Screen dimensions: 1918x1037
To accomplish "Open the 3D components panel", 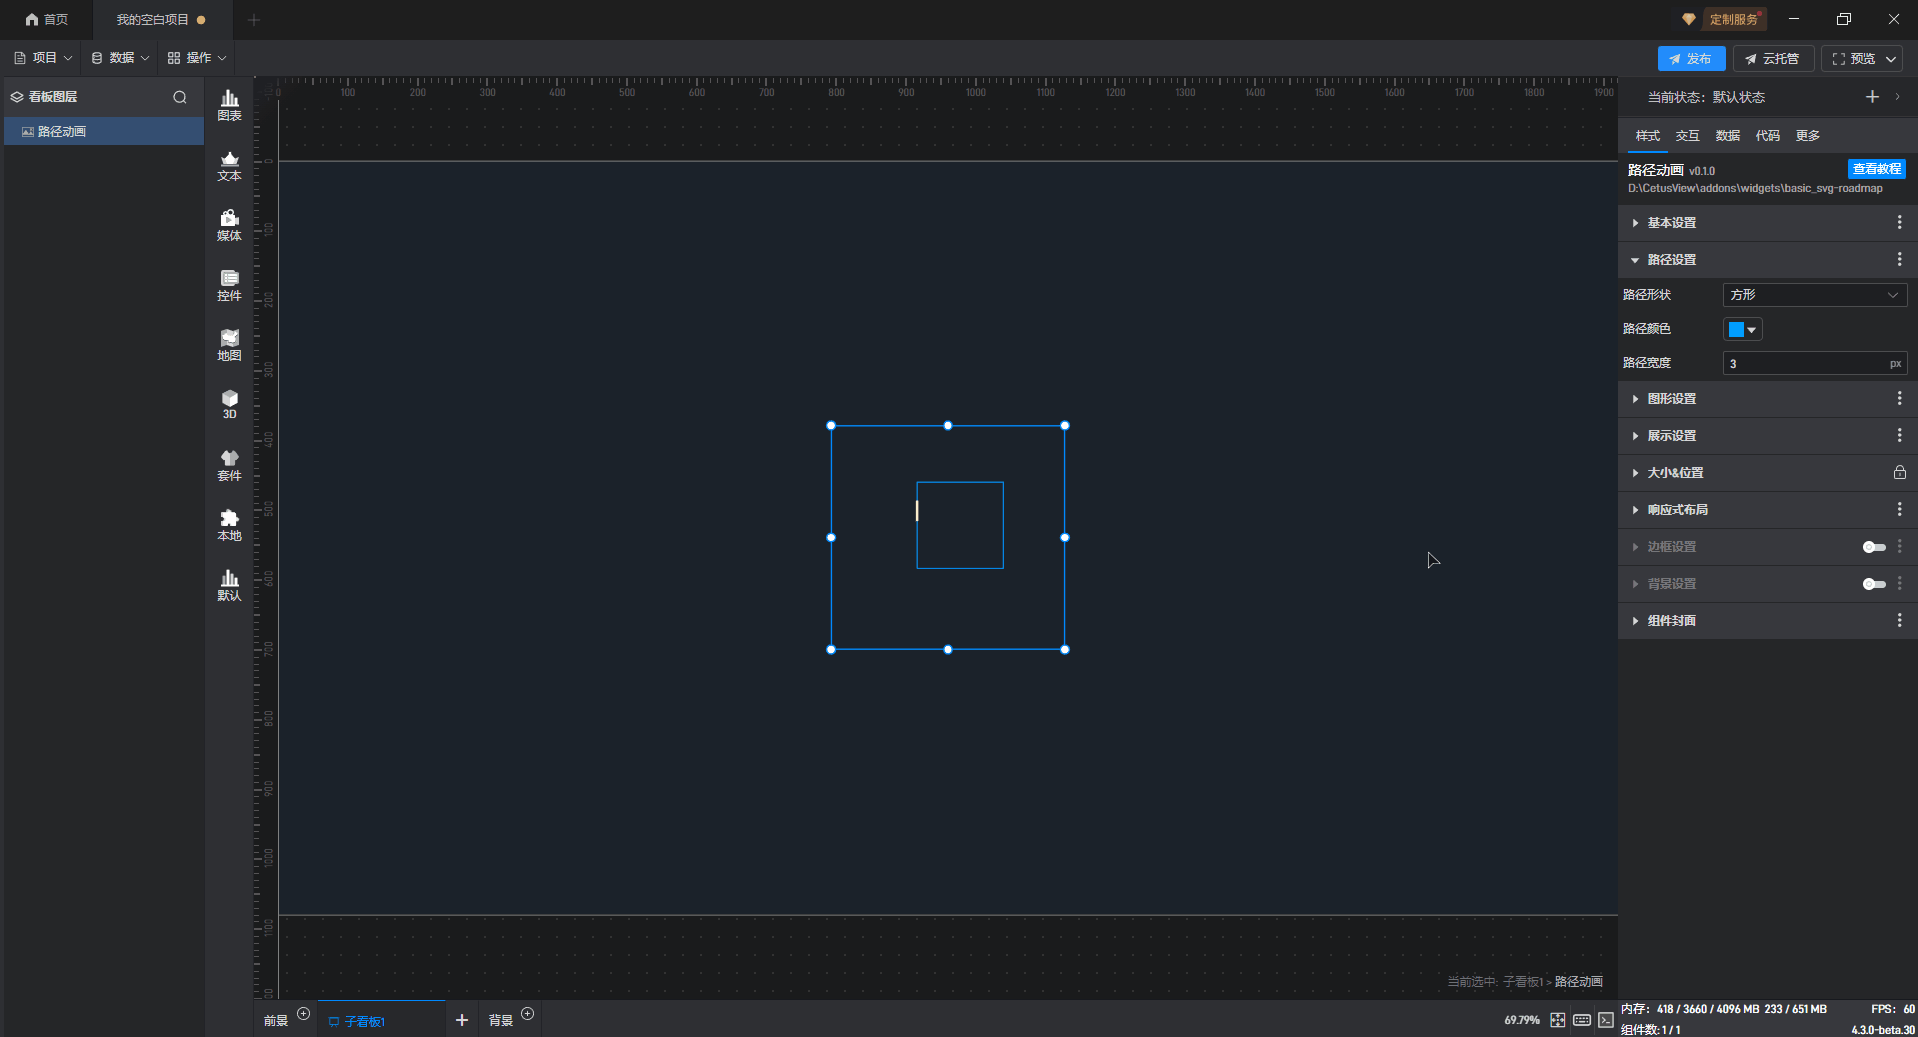I will point(229,404).
